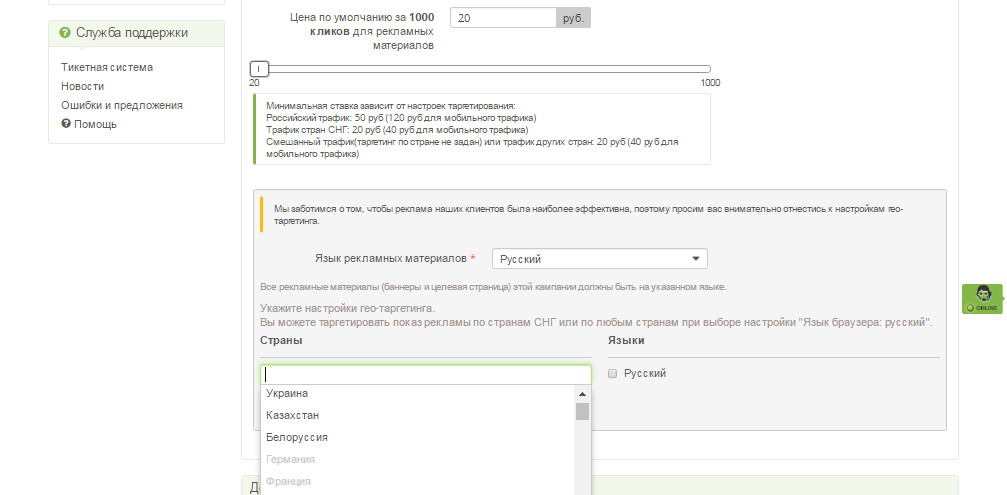Click the руб. currency label
The width and height of the screenshot is (1007, 495).
click(574, 18)
